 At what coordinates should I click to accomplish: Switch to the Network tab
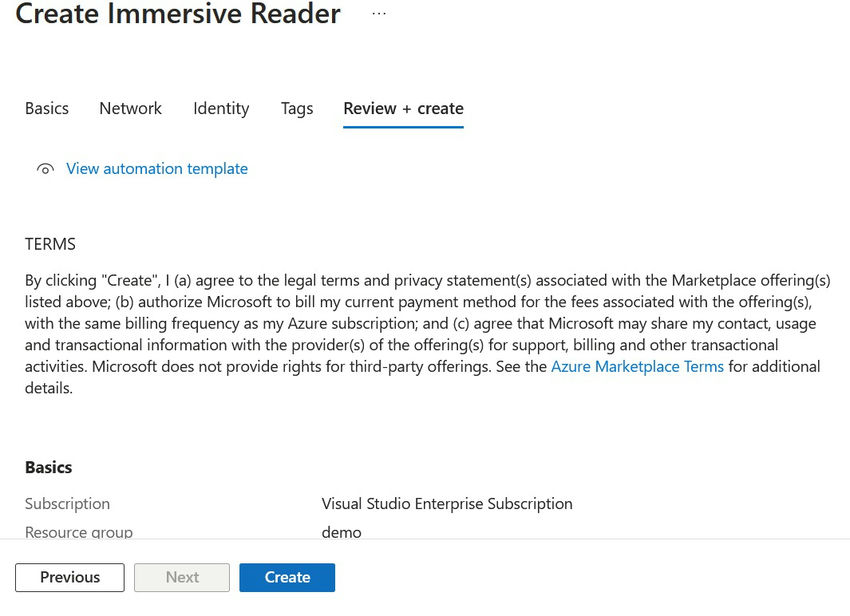(x=130, y=108)
